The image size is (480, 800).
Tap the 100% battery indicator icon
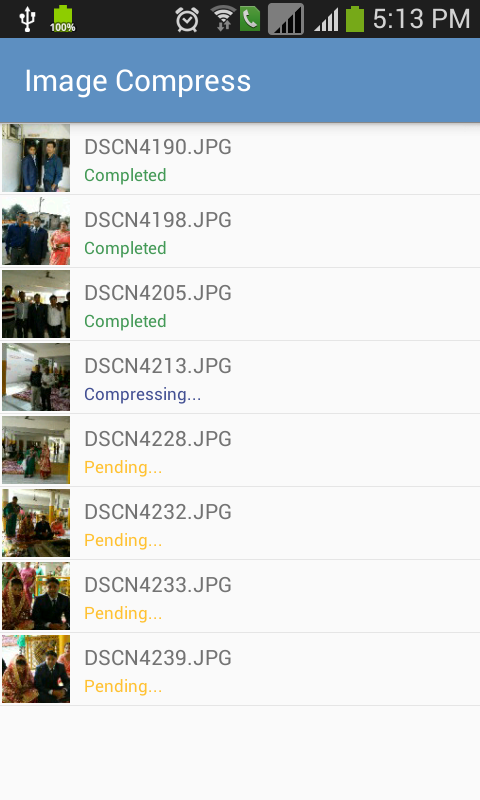pyautogui.click(x=62, y=19)
